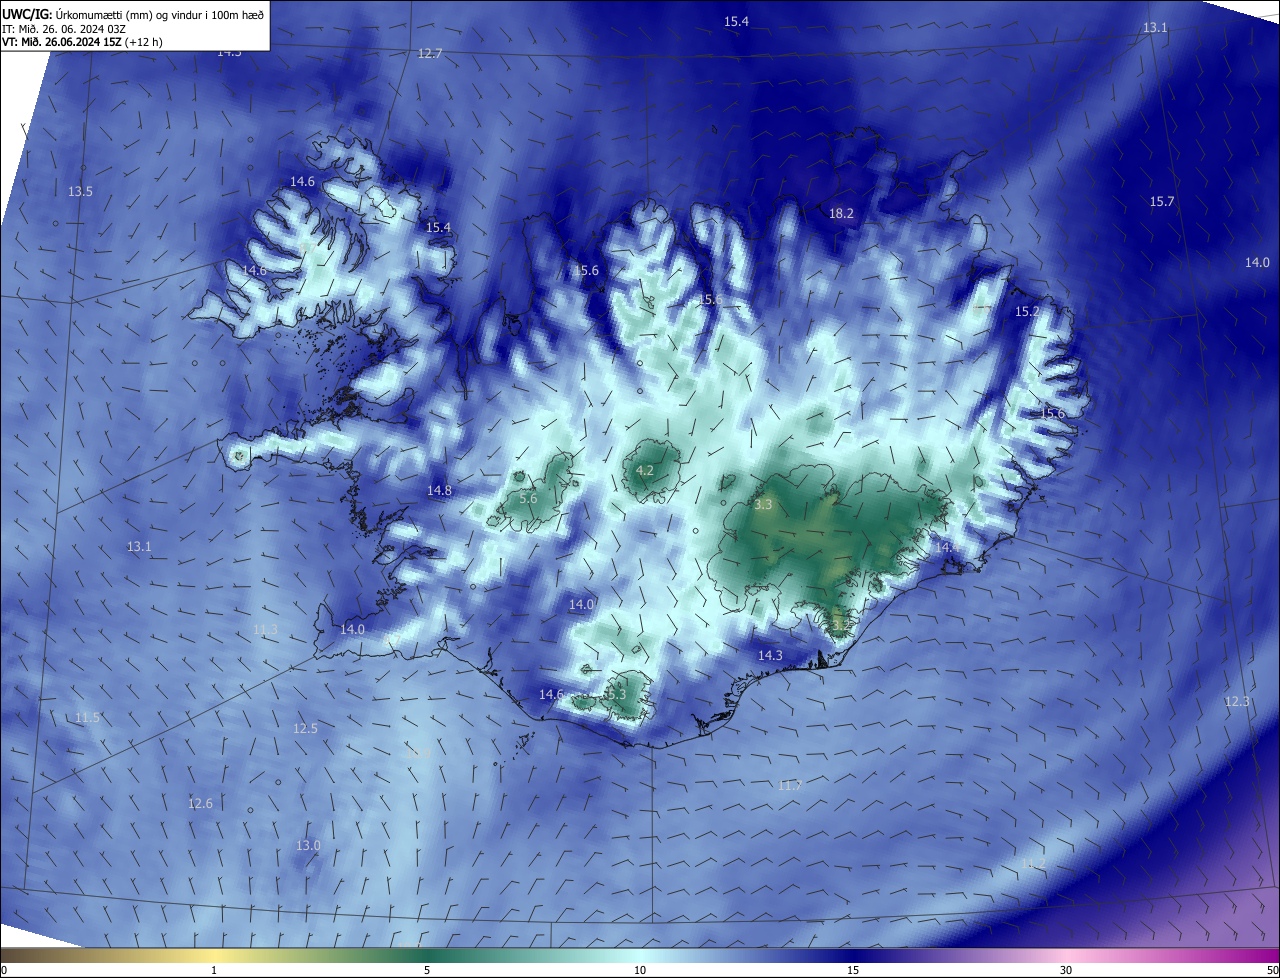Click the 30 tick on the color scale
Viewport: 1280px width, 978px height.
point(1066,970)
